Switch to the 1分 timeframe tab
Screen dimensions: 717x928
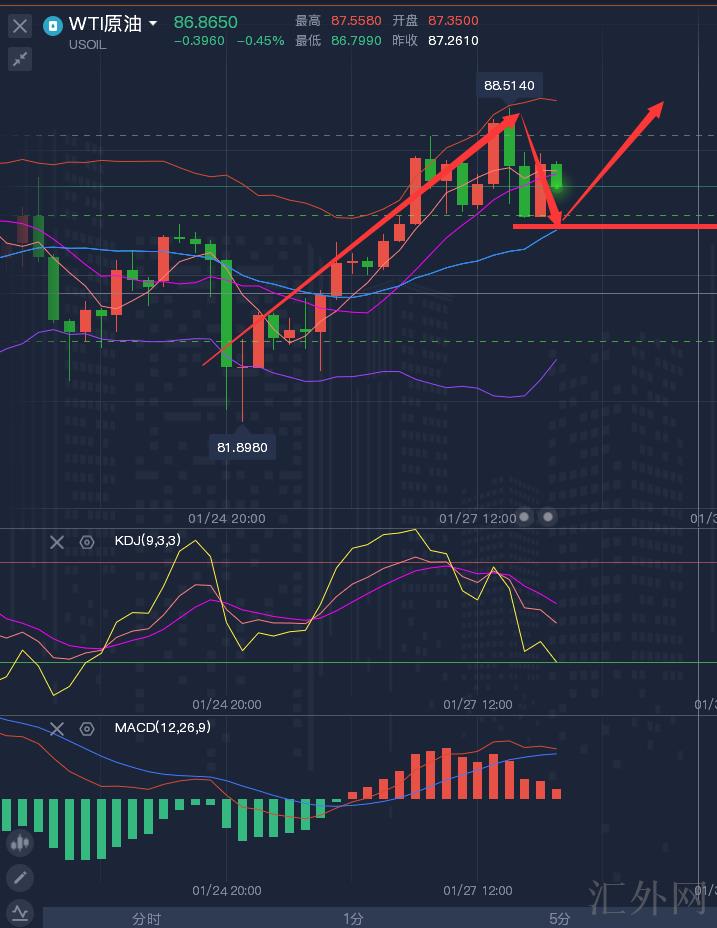[353, 918]
